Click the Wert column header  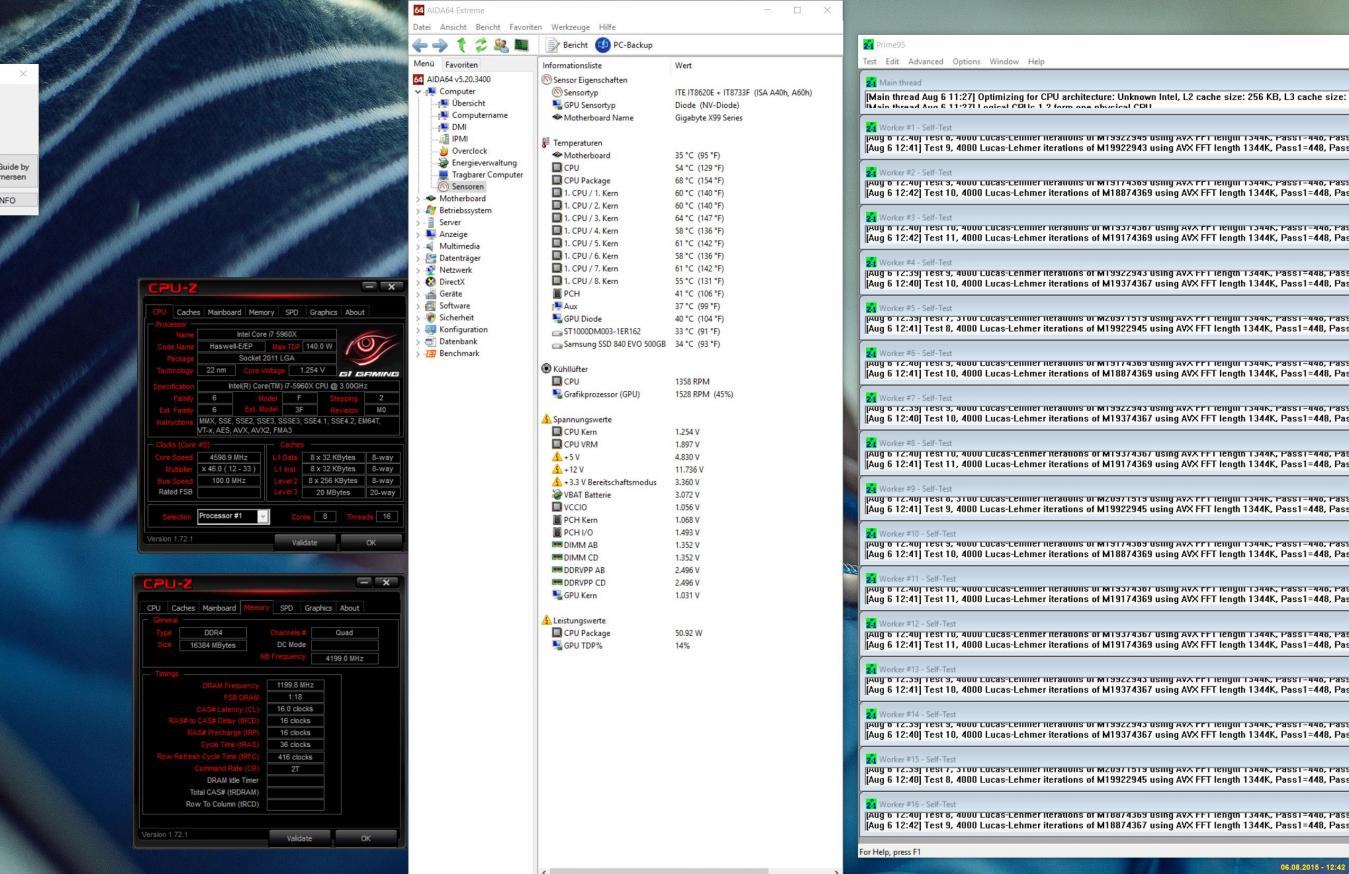(x=756, y=65)
